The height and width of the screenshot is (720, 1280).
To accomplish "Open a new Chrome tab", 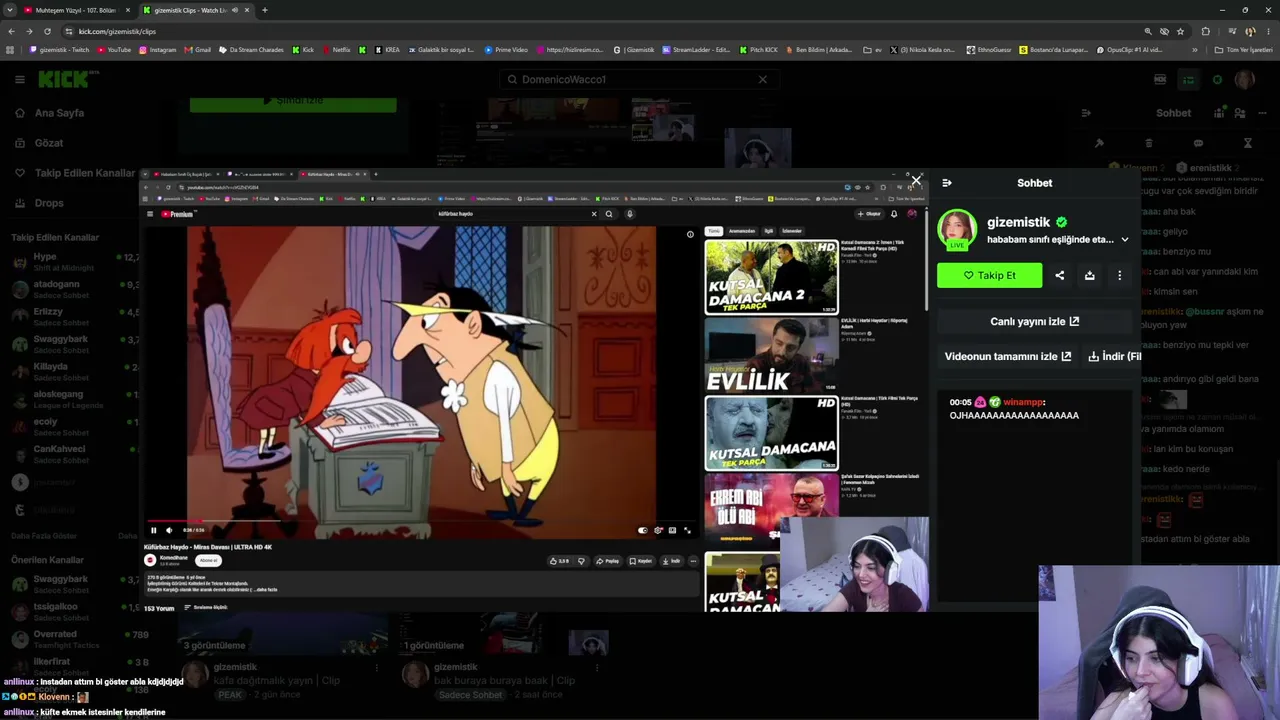I will point(264,10).
